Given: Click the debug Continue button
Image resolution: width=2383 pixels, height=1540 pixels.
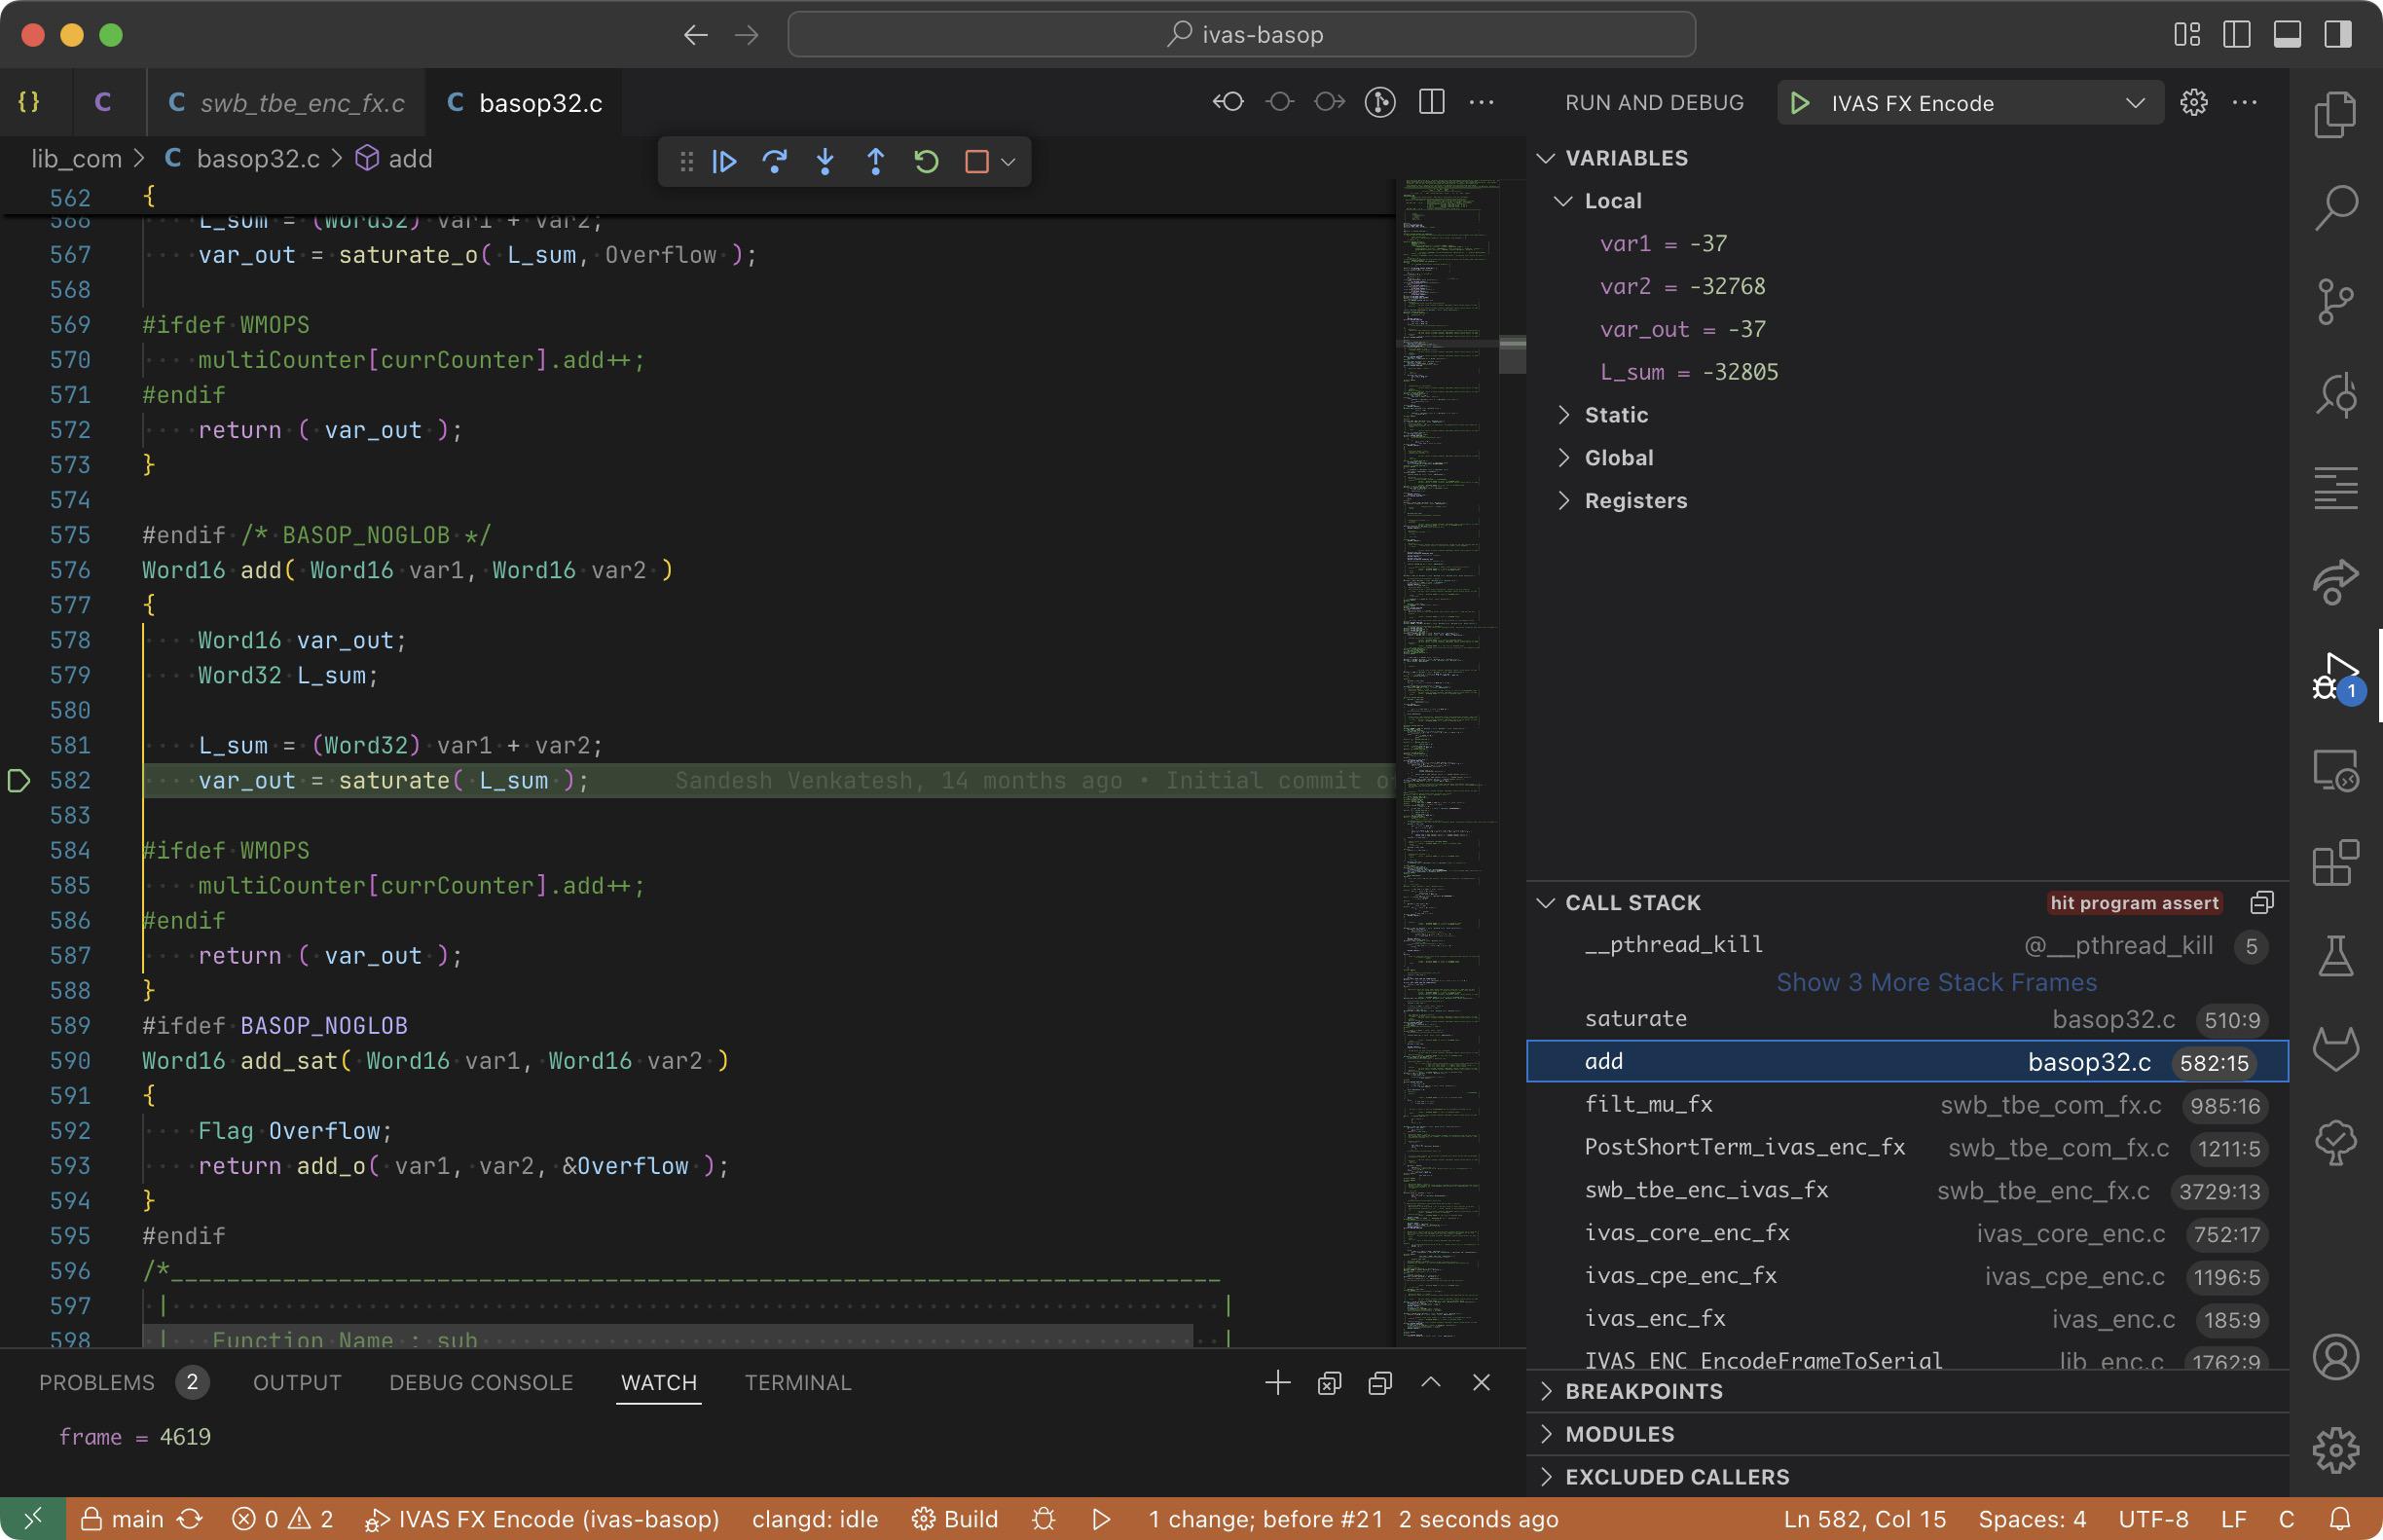Looking at the screenshot, I should tap(725, 161).
